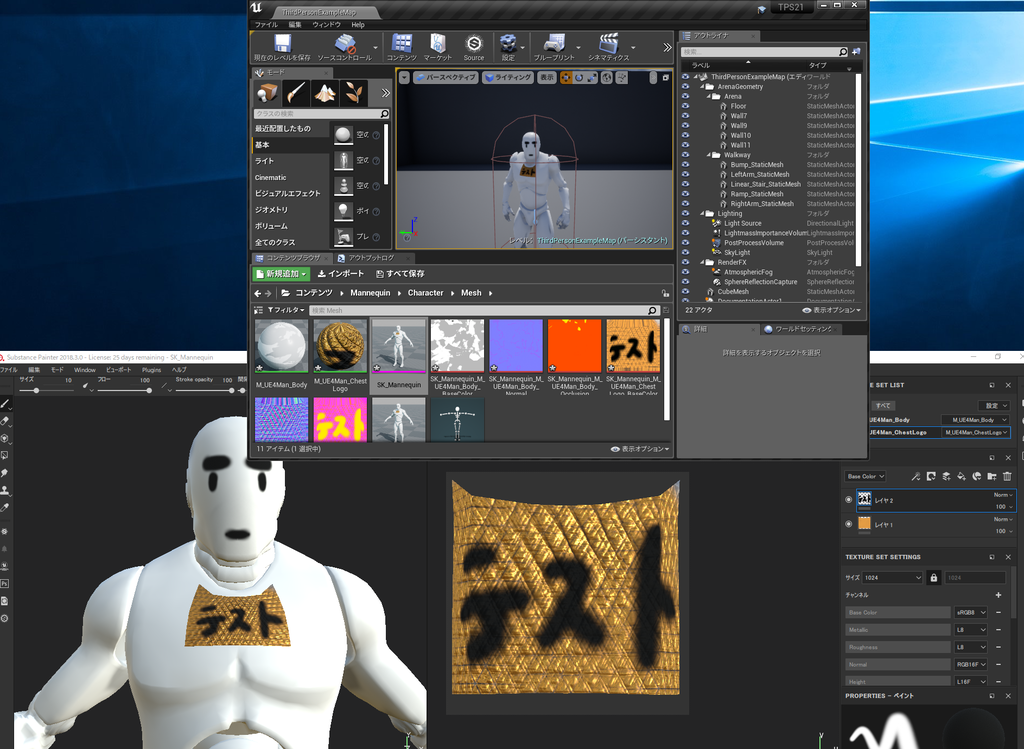Screen dimensions: 1024x749
Task: Open the フィルタ filter dropdown in Content Browser
Action: (x=285, y=310)
